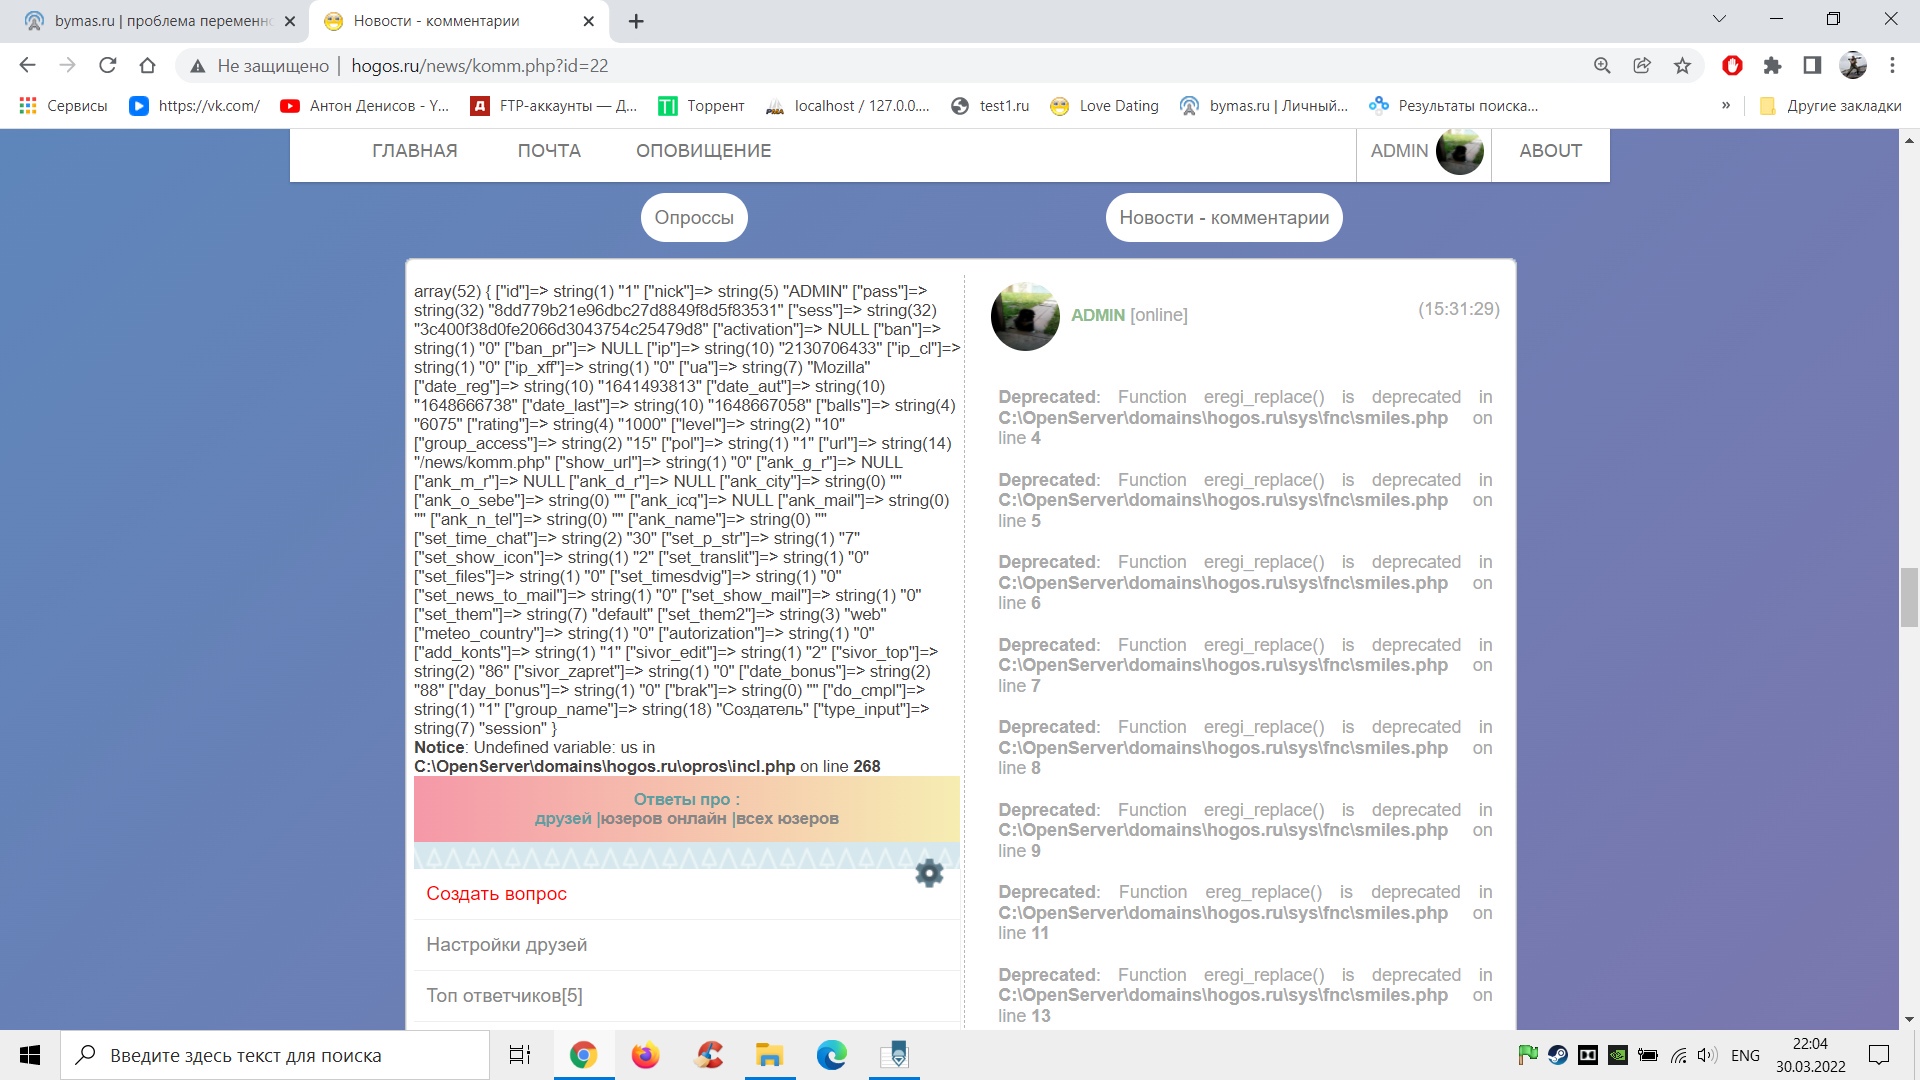Click the gear settings icon near Создать вопрос

929,873
